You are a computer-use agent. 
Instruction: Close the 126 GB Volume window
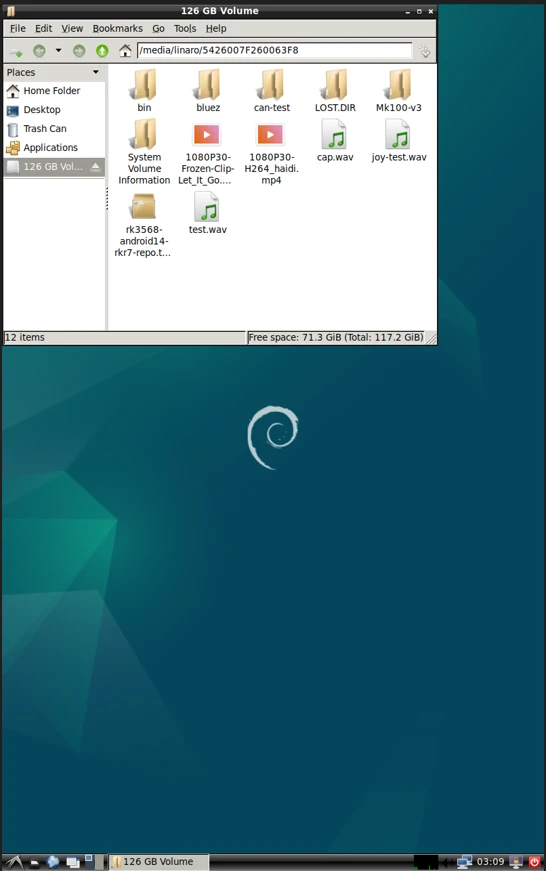pos(430,11)
